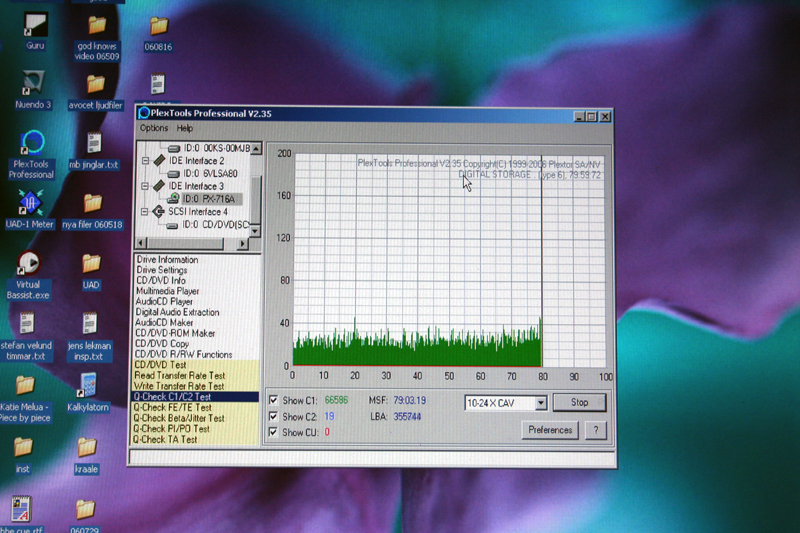Select Digital Audio Extraction function
The height and width of the screenshot is (533, 800).
pos(177,312)
